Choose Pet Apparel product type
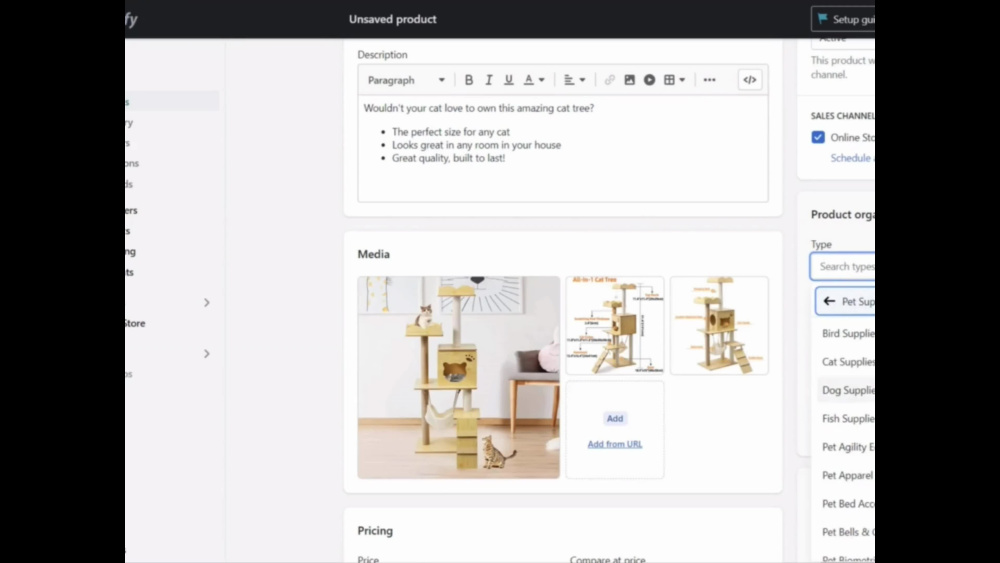 click(x=846, y=475)
